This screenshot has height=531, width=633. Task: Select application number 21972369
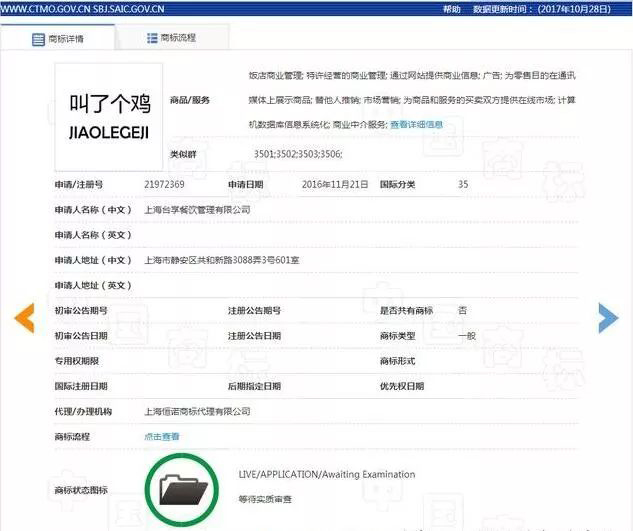[x=164, y=185]
